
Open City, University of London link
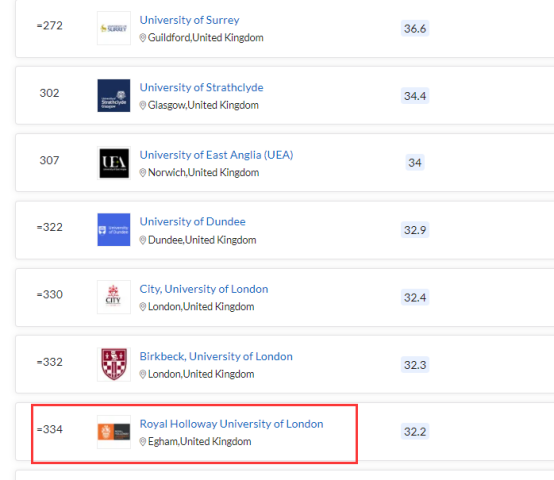pos(204,289)
